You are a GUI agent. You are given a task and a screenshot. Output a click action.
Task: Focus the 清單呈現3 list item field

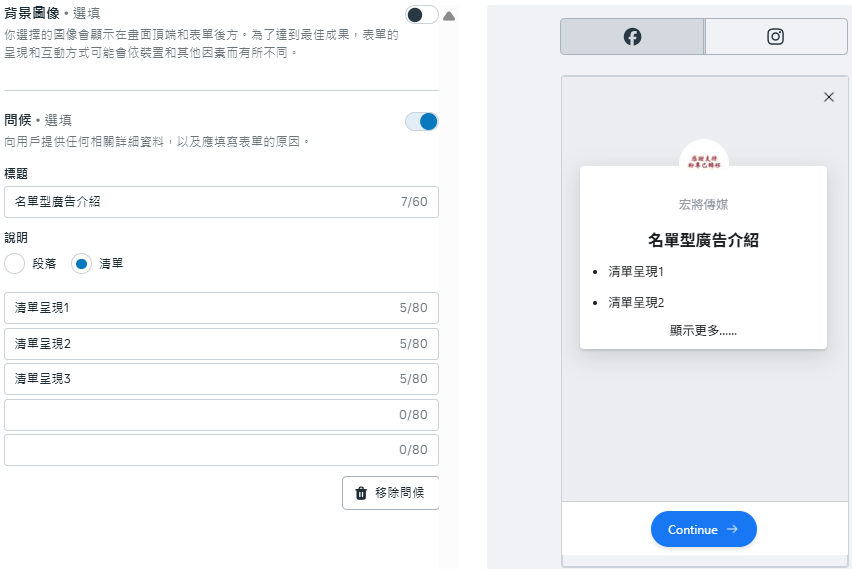(x=200, y=379)
